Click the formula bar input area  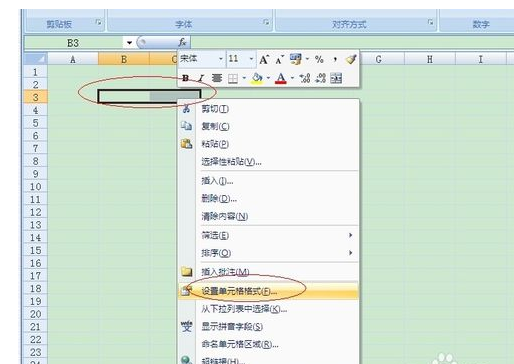click(x=352, y=43)
